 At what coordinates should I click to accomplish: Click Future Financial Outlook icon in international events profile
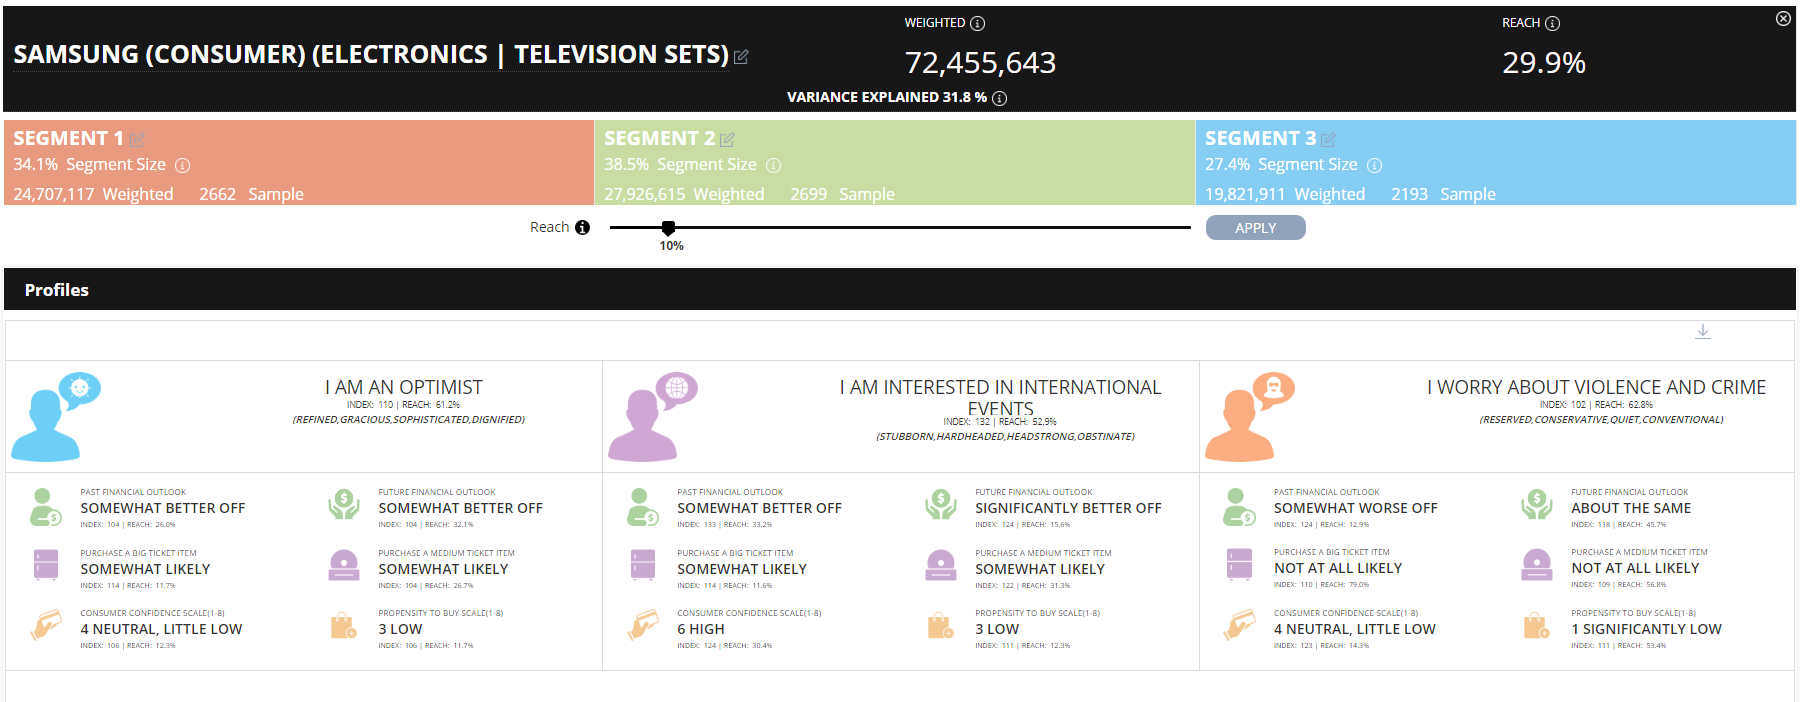tap(941, 505)
